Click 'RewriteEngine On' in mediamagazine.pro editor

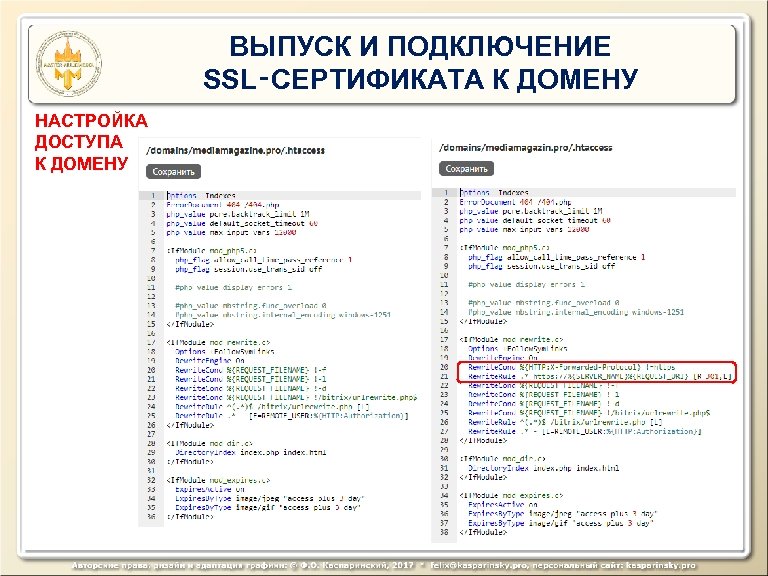pos(210,360)
